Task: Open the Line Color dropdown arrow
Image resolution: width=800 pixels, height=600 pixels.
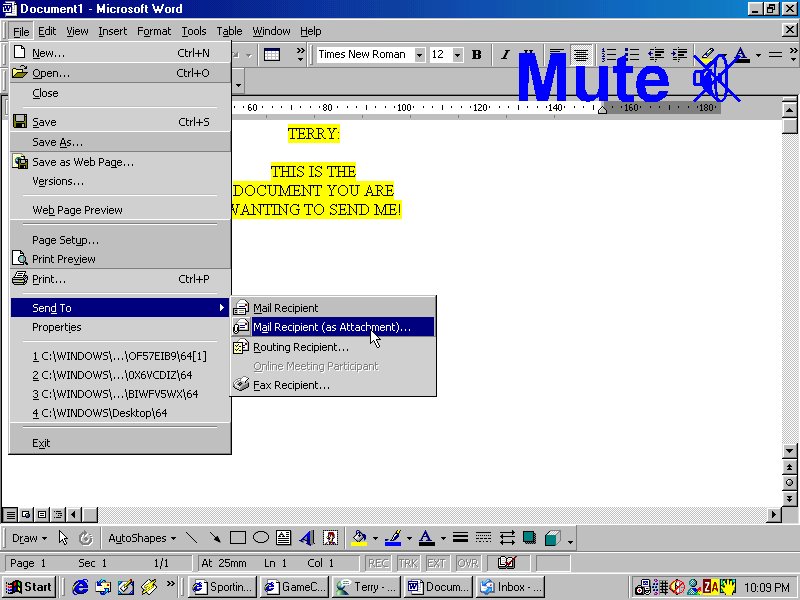Action: [409, 538]
